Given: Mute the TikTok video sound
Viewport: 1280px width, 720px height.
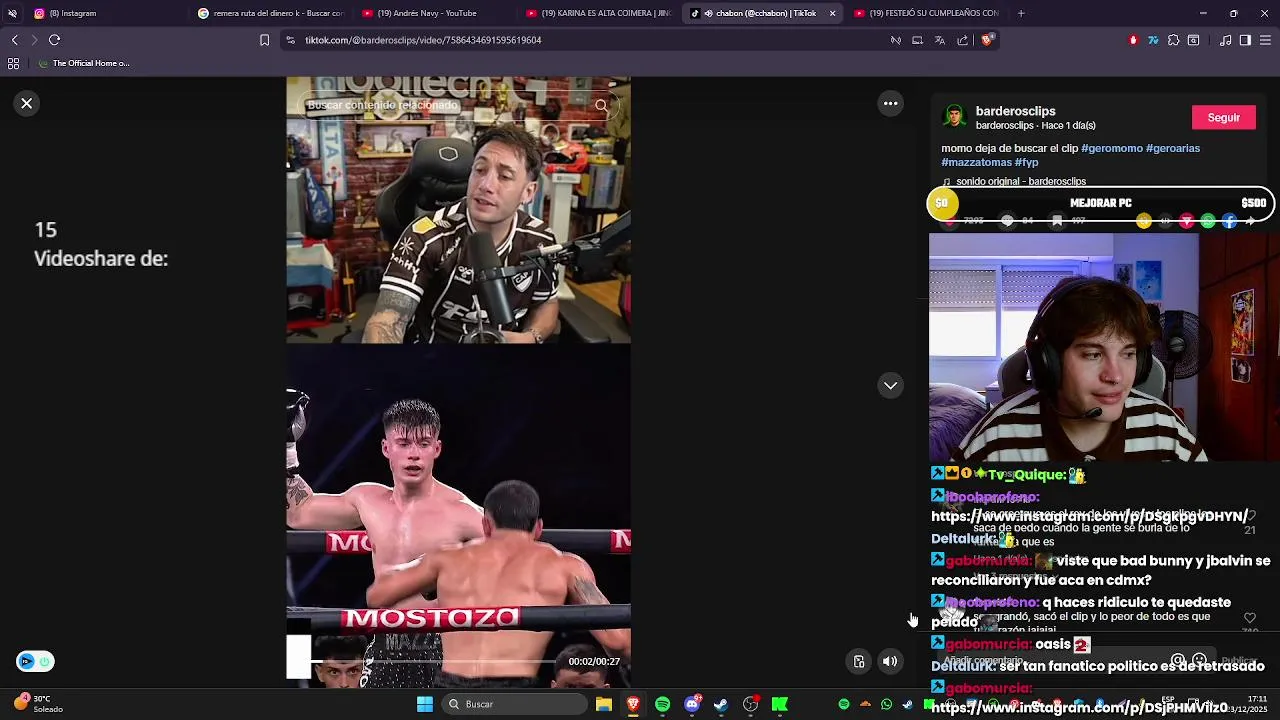Looking at the screenshot, I should point(890,661).
